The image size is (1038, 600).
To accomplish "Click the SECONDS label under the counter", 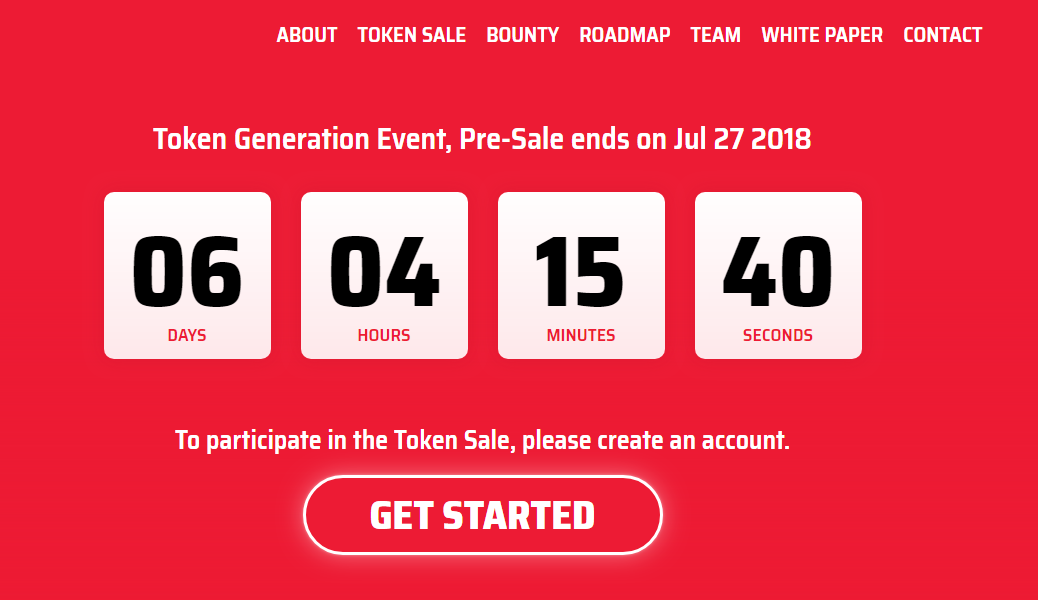I will [x=778, y=335].
